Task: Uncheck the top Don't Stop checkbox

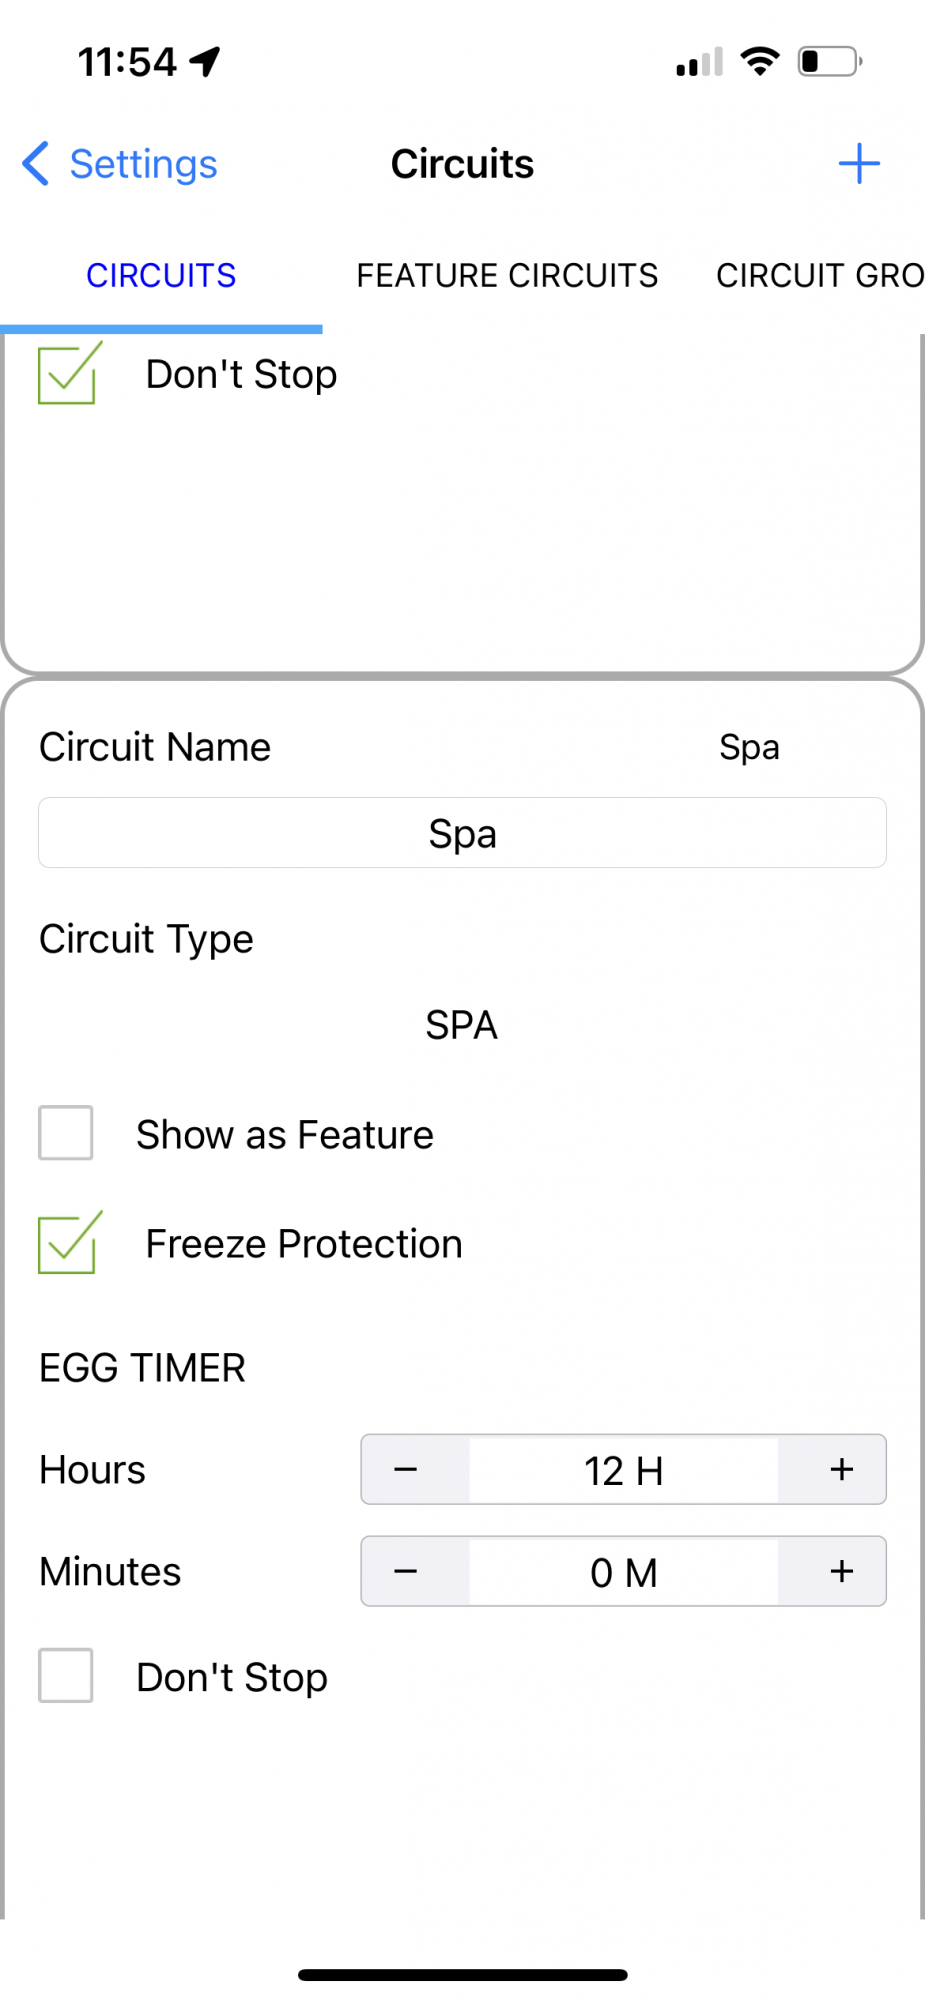Action: pyautogui.click(x=68, y=374)
